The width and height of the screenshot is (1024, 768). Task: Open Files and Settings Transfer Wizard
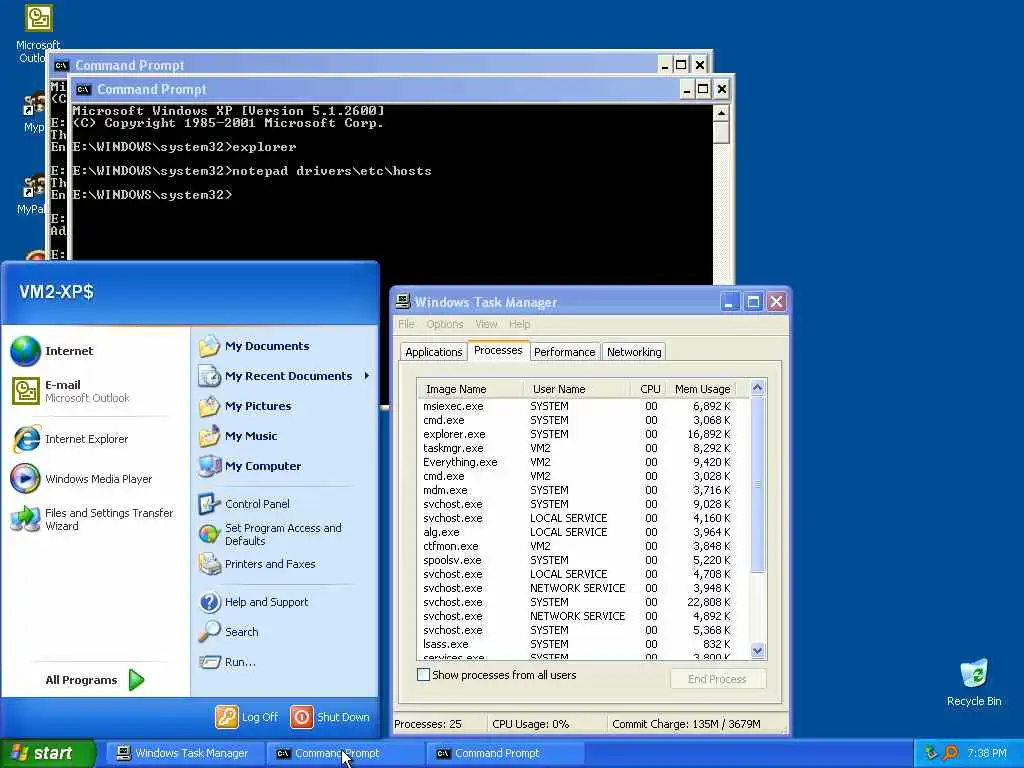(92, 519)
